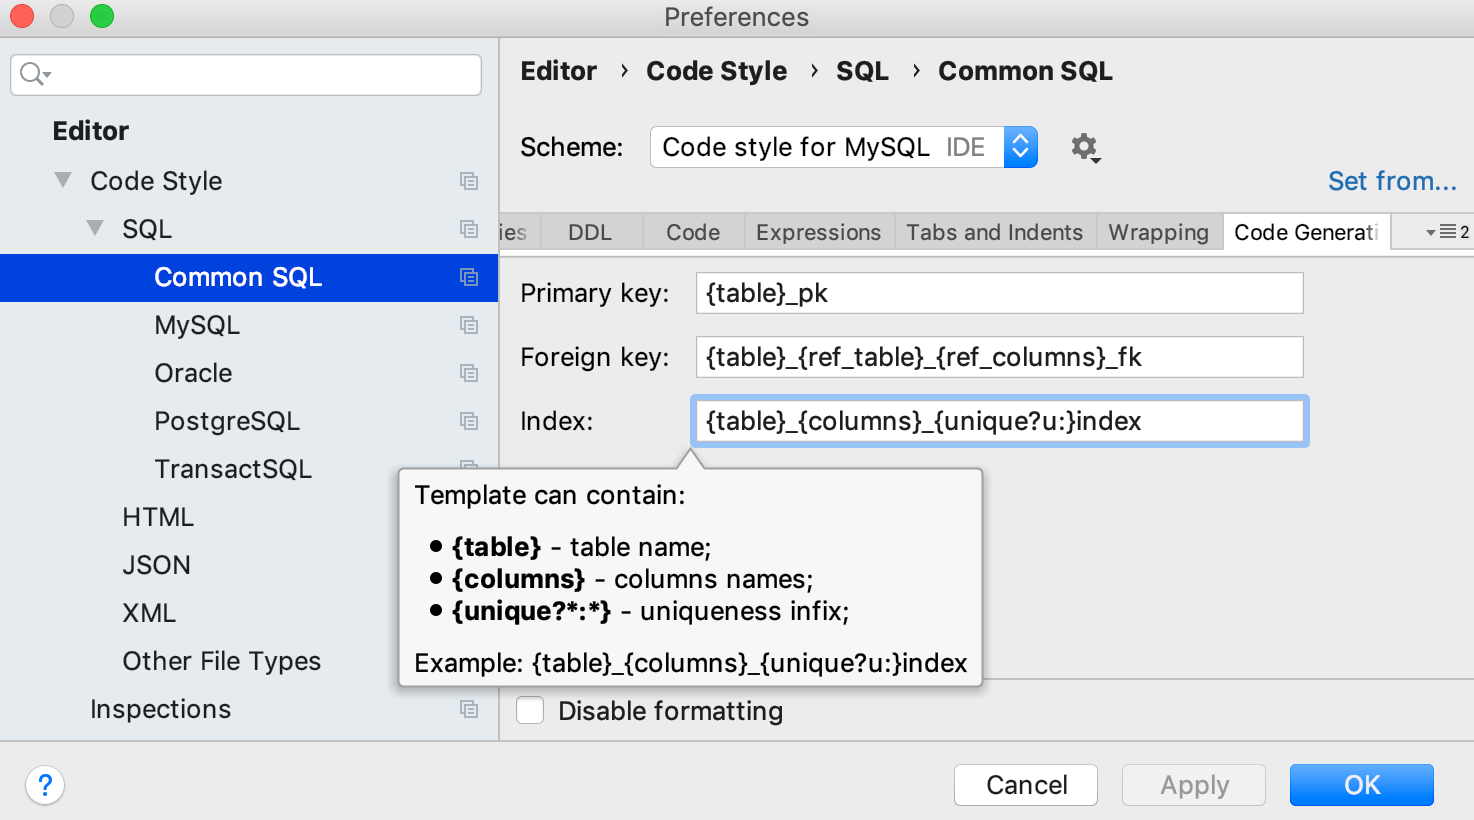Click the copy icon next to MySQL

(x=469, y=325)
